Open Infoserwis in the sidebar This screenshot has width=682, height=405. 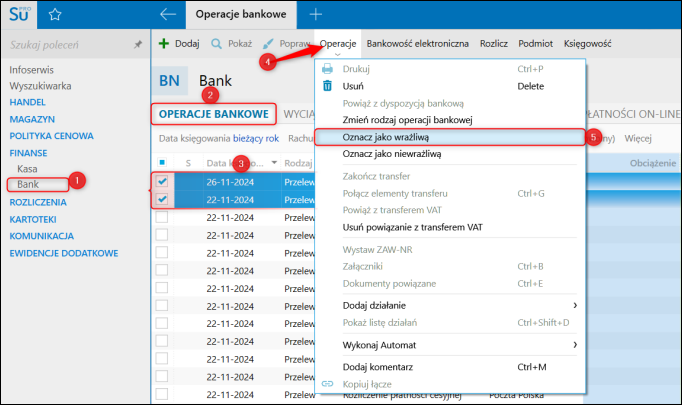(x=31, y=70)
